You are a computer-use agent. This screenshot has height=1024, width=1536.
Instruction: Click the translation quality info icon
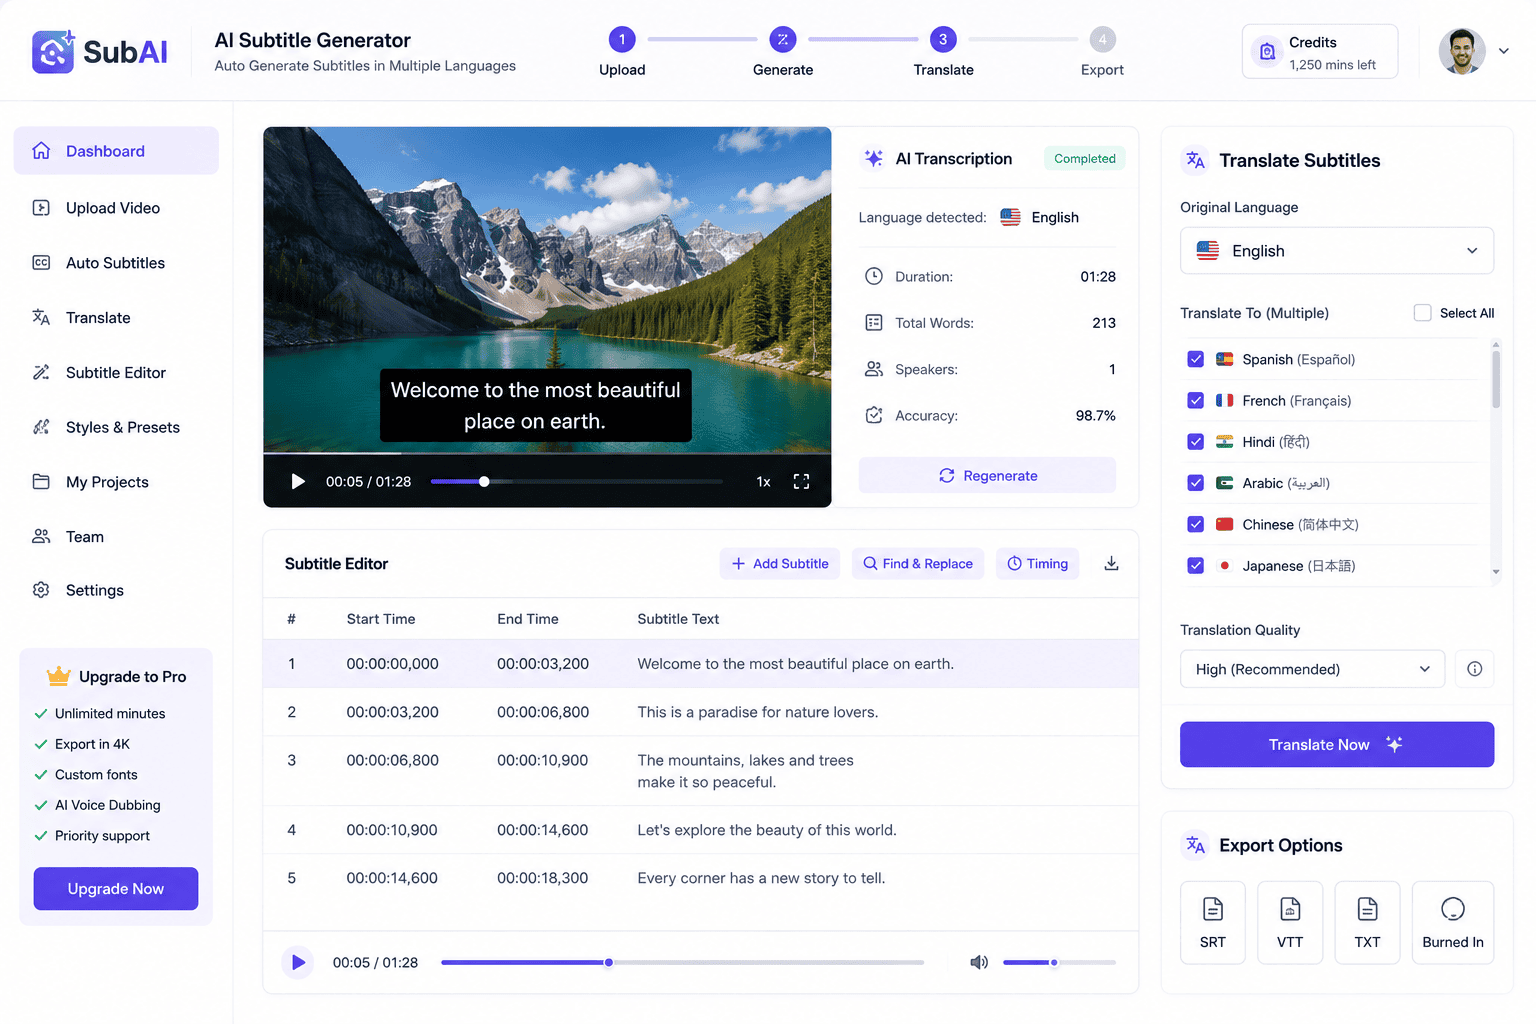tap(1474, 669)
